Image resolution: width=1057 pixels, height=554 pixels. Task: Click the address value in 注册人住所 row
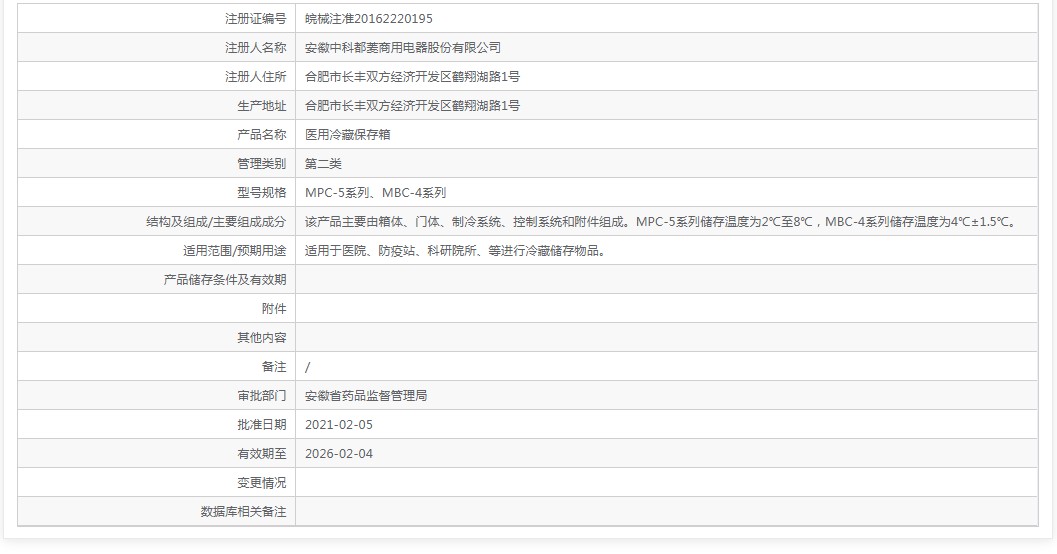point(413,77)
